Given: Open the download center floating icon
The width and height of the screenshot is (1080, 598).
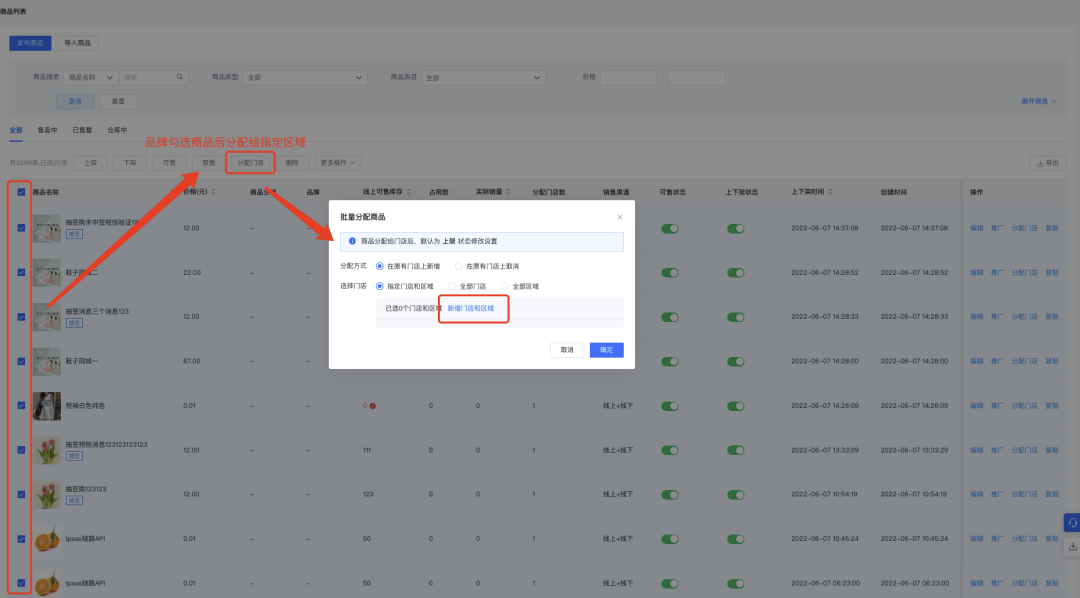Looking at the screenshot, I should pos(1072,546).
